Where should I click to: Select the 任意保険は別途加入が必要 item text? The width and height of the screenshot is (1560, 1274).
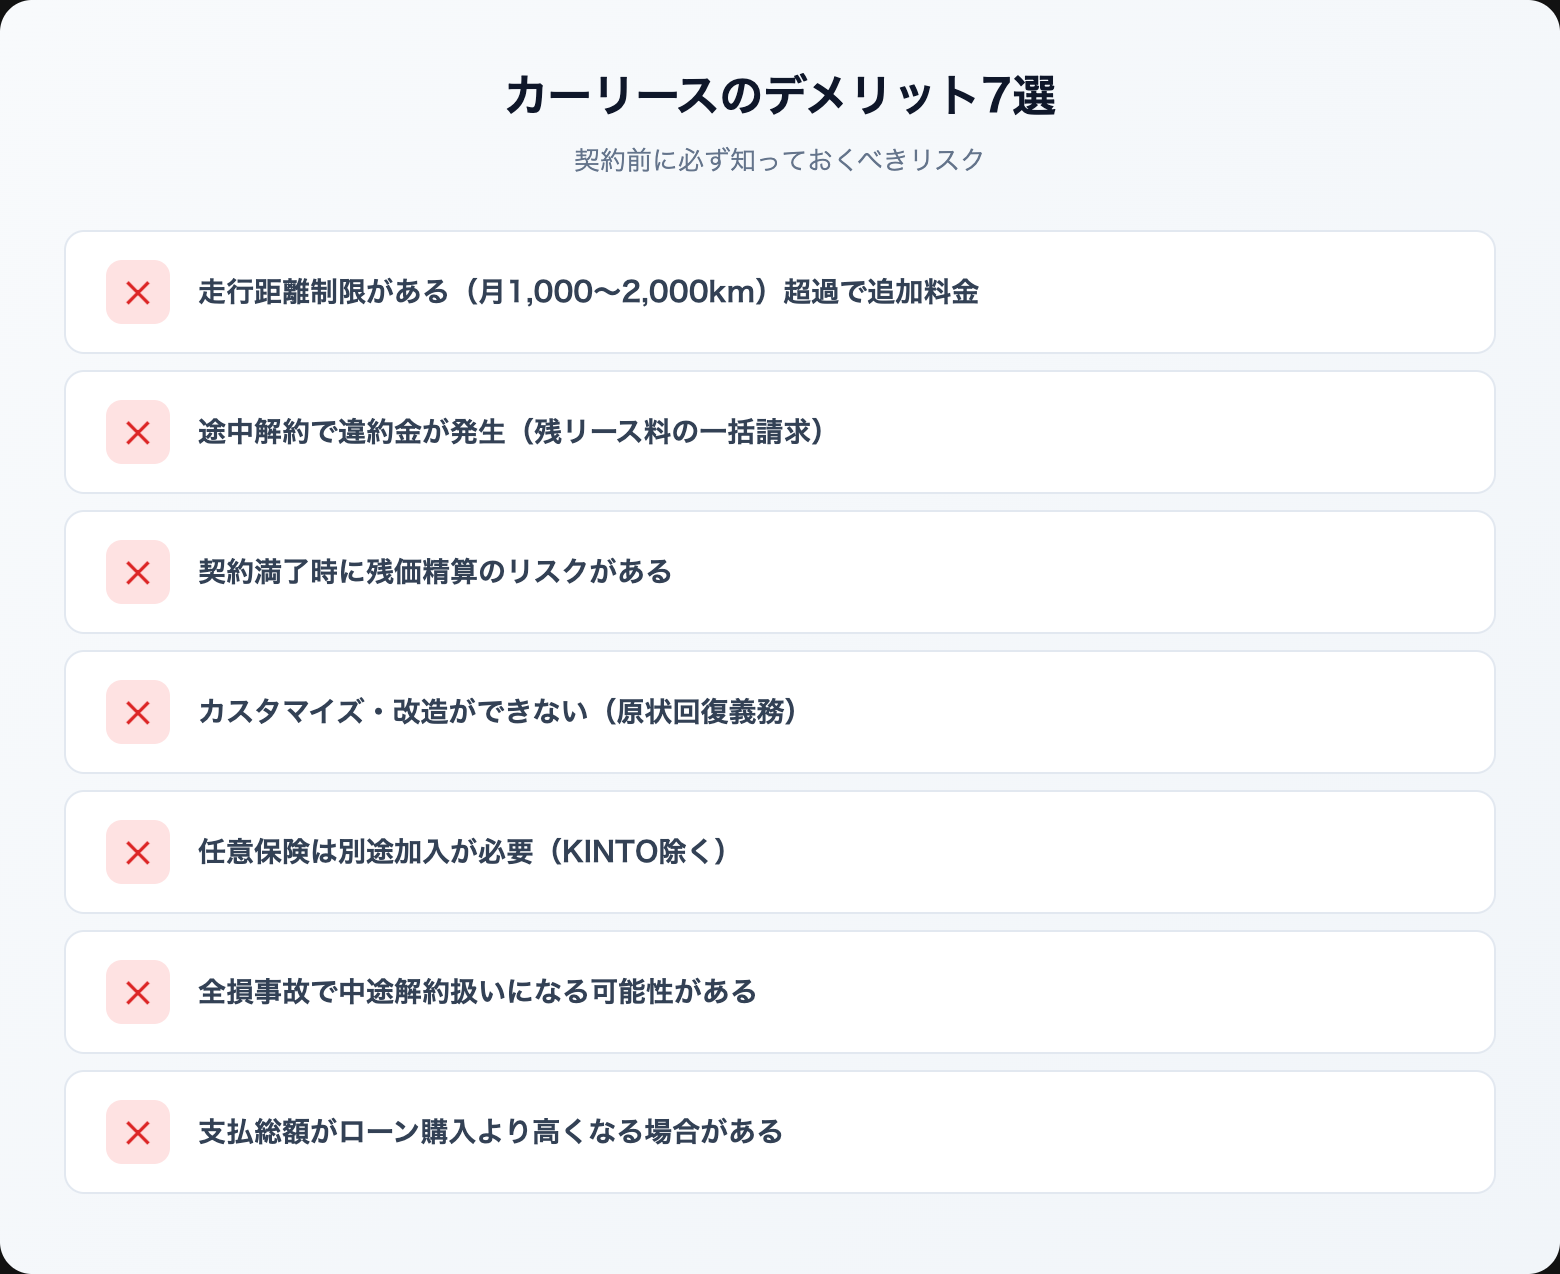[365, 852]
